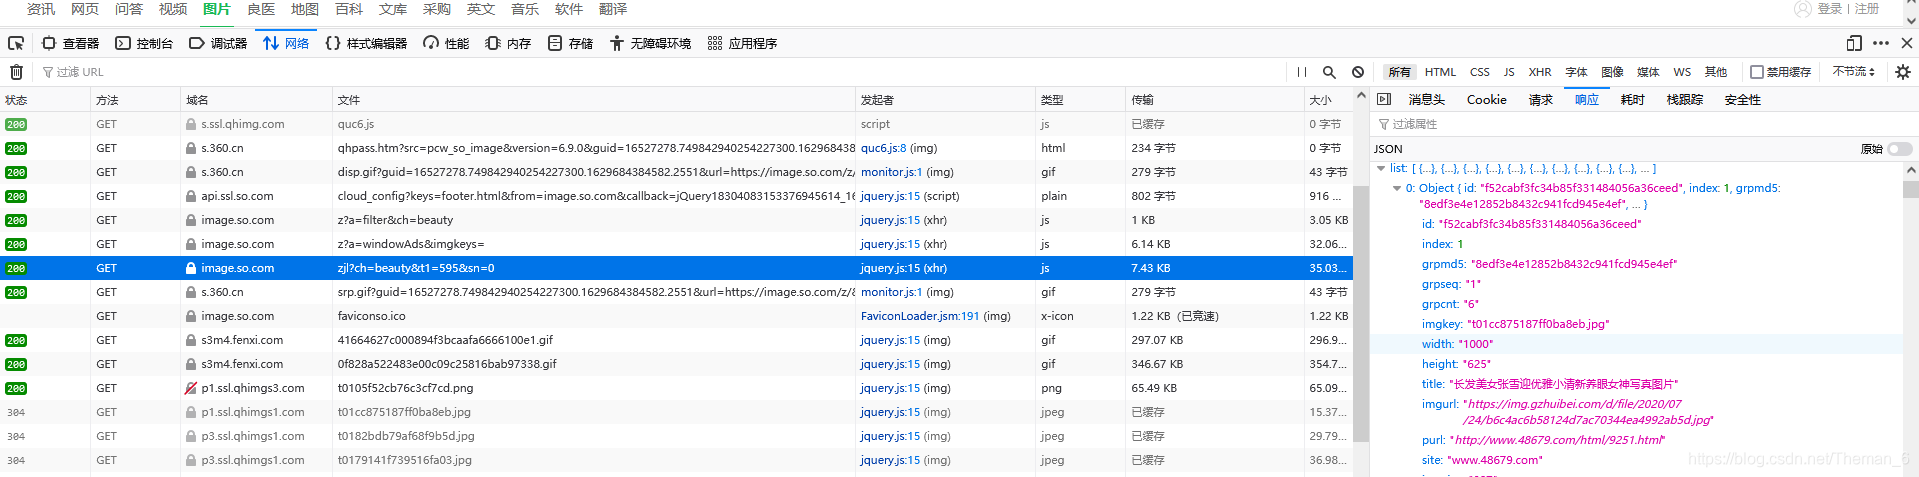Toggle the HTML request filter
The width and height of the screenshot is (1919, 477).
coord(1440,72)
